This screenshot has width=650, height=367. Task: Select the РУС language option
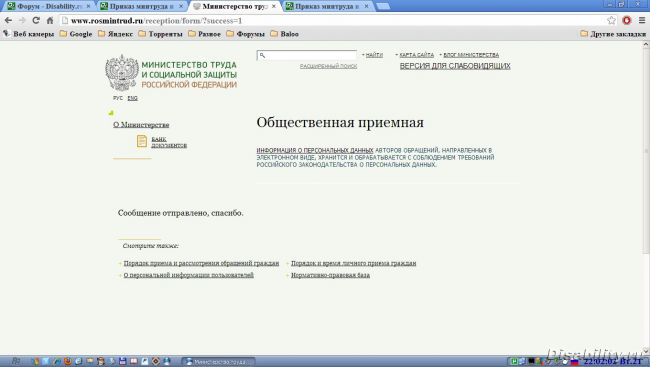tap(118, 98)
